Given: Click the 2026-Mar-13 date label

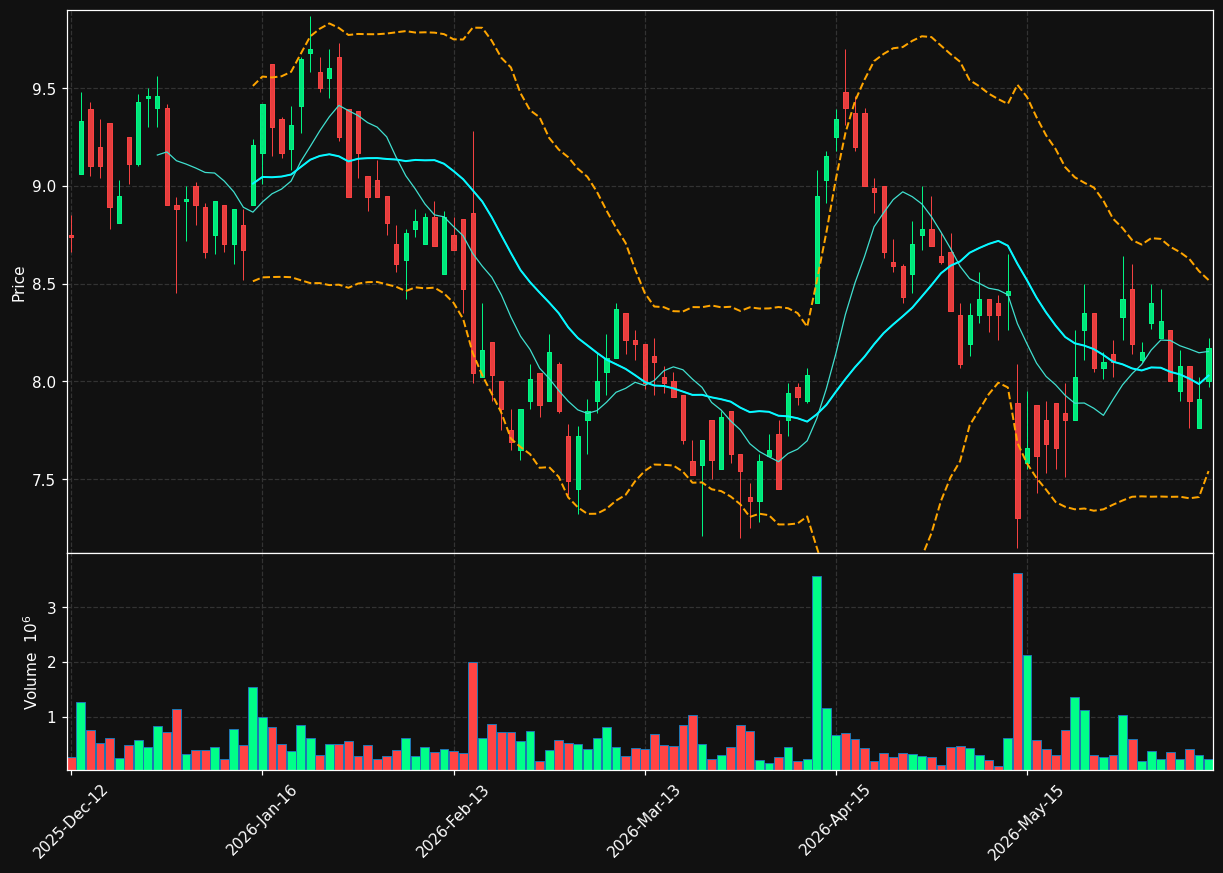Looking at the screenshot, I should (x=644, y=821).
